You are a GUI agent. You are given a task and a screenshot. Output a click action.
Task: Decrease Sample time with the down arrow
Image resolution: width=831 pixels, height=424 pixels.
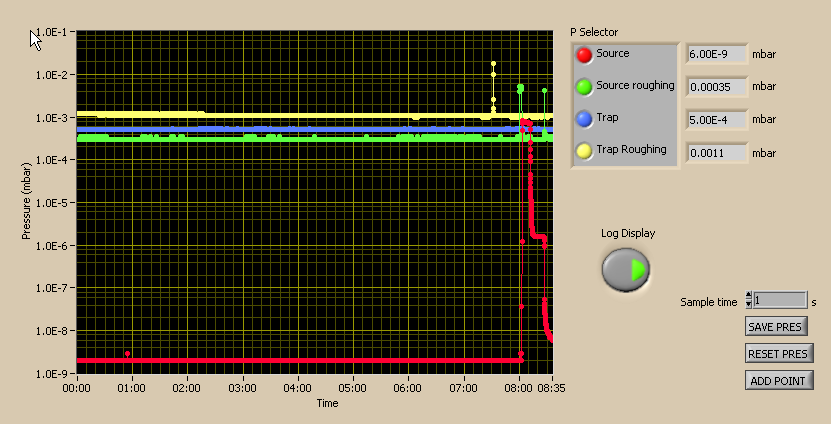(748, 304)
